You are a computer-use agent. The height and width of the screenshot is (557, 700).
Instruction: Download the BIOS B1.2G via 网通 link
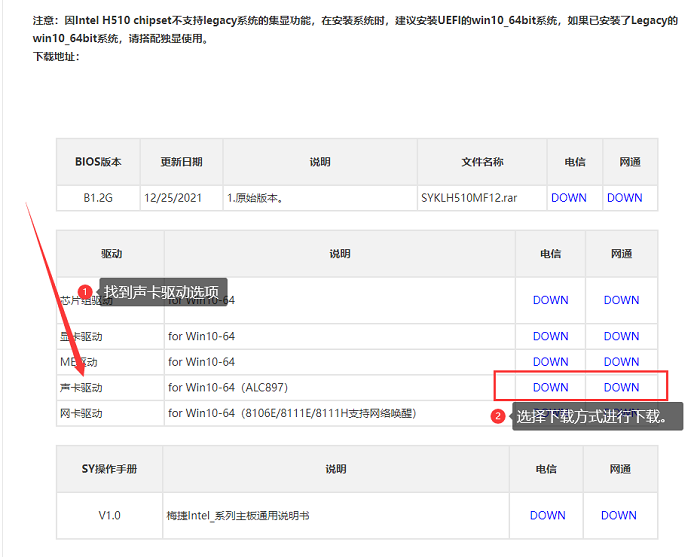(x=624, y=198)
